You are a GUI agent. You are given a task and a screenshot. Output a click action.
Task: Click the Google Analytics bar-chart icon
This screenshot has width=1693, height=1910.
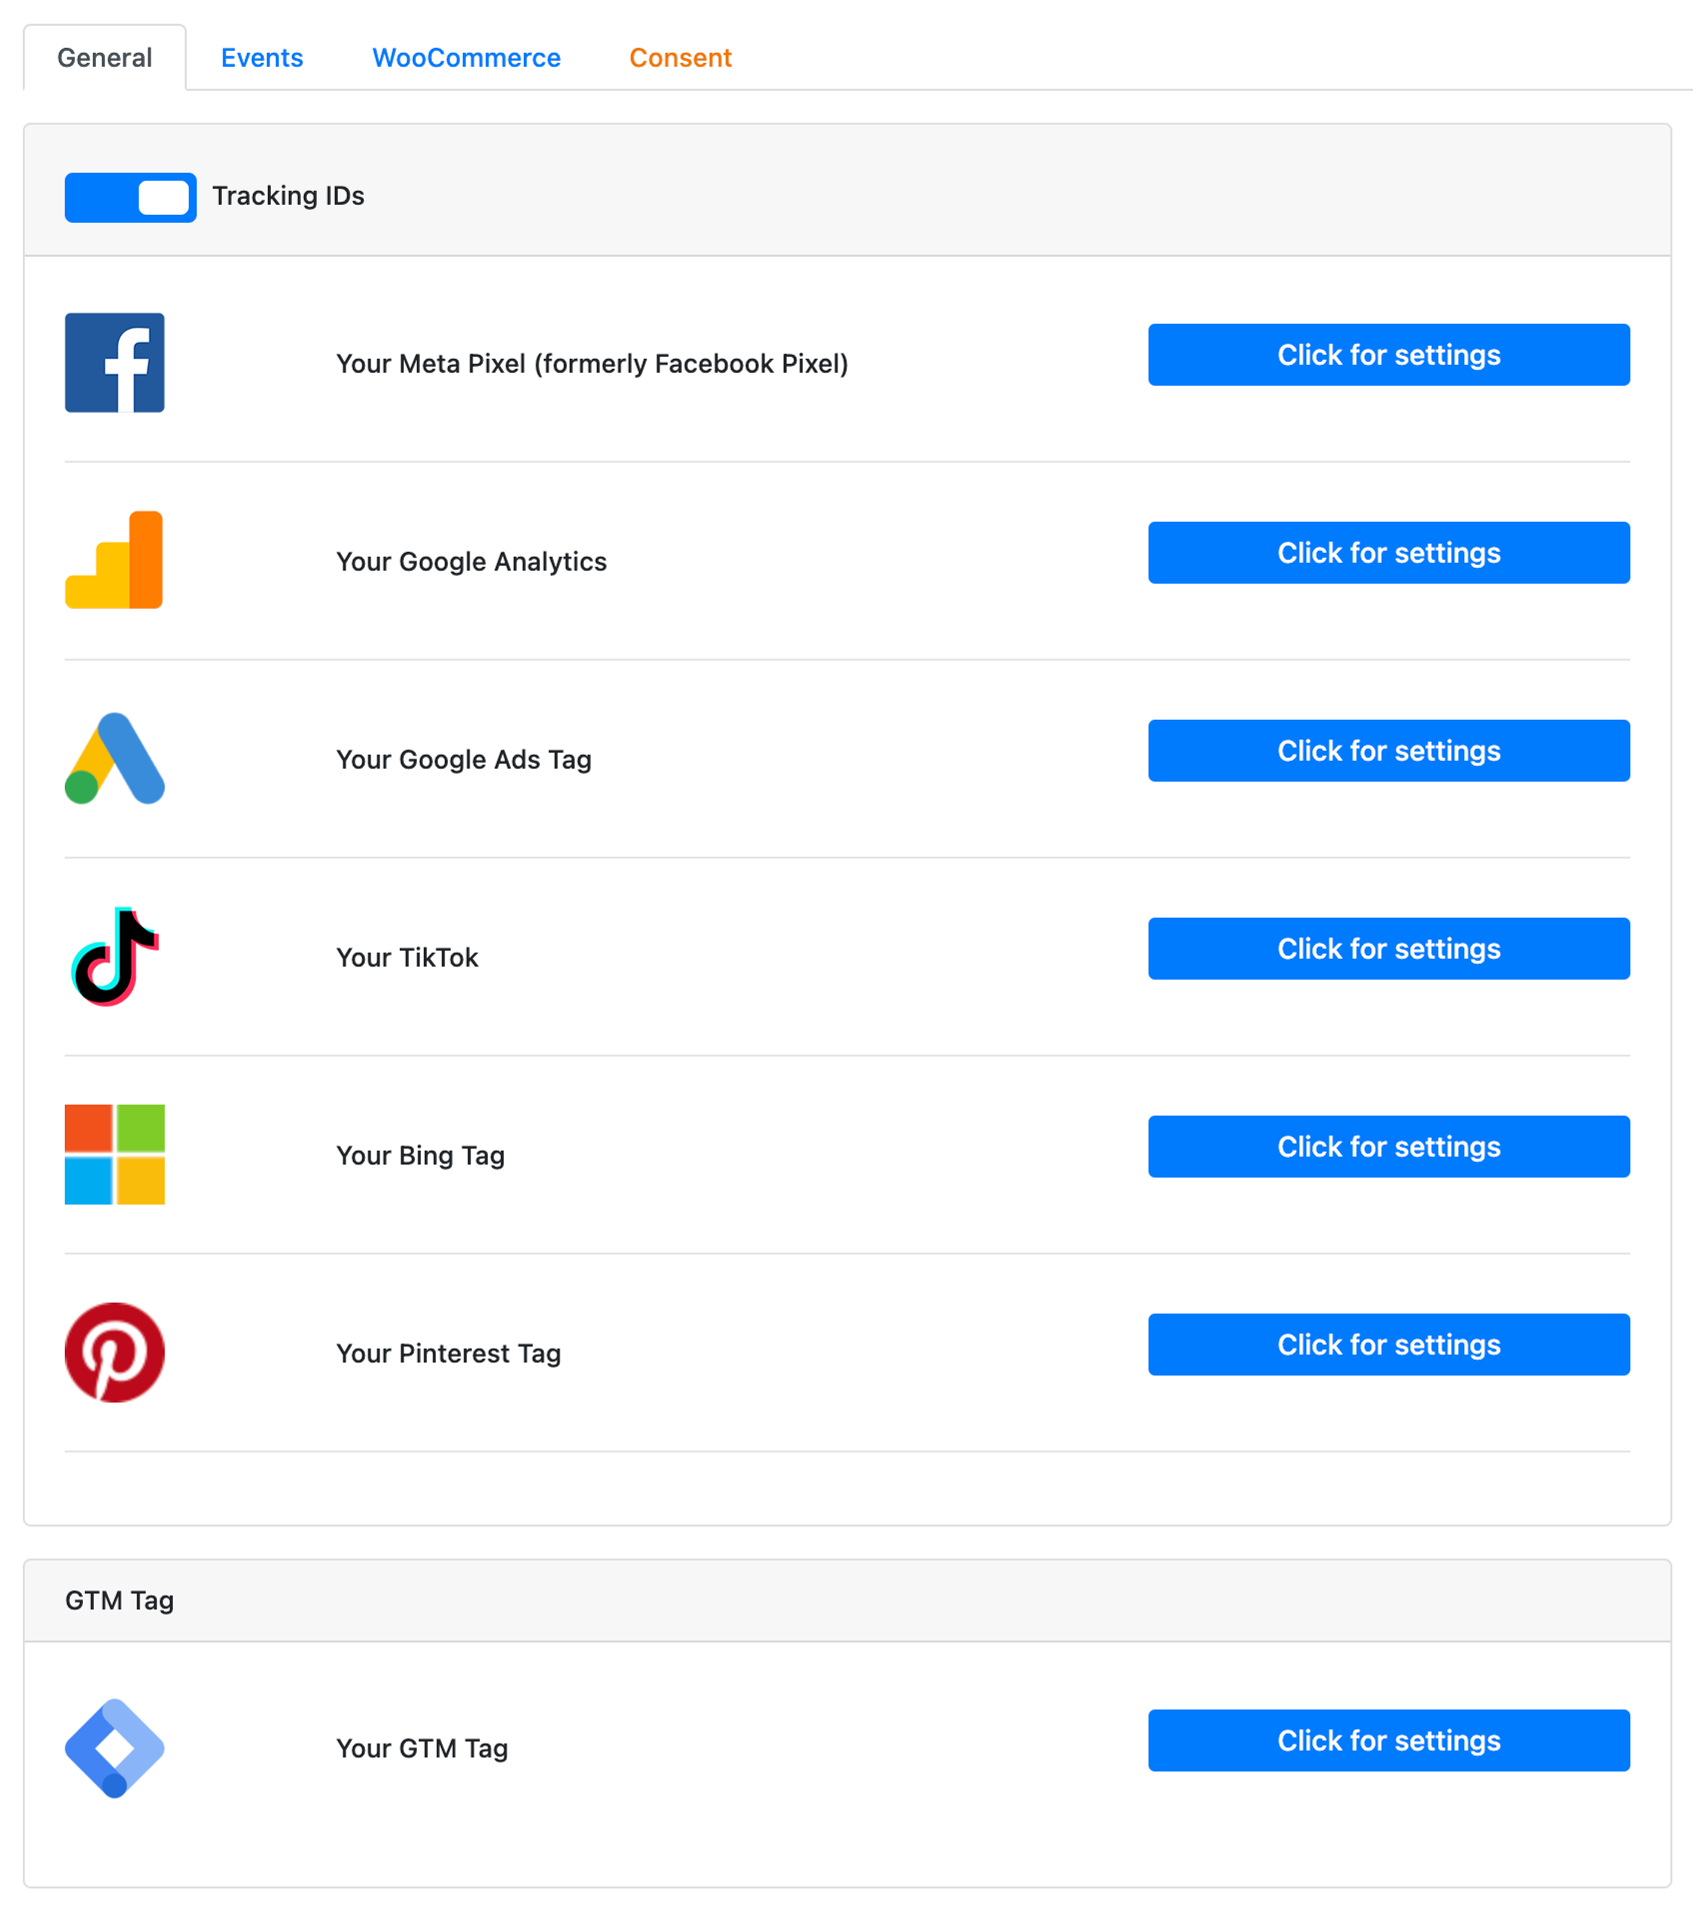114,560
